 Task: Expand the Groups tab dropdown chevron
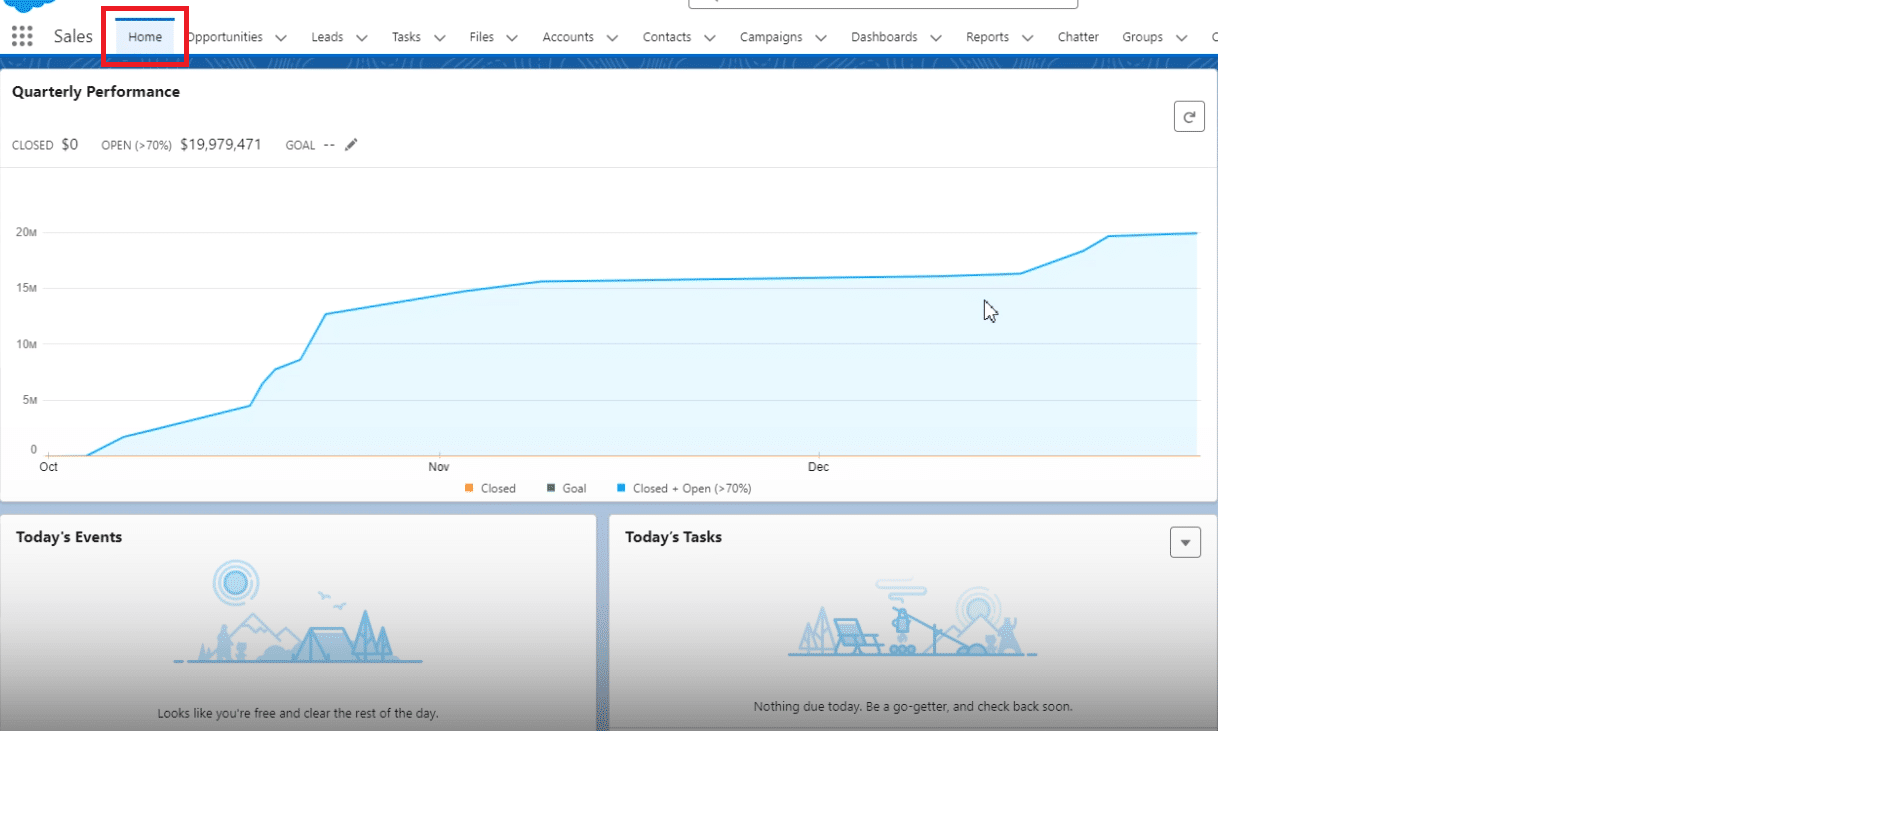(x=1181, y=38)
